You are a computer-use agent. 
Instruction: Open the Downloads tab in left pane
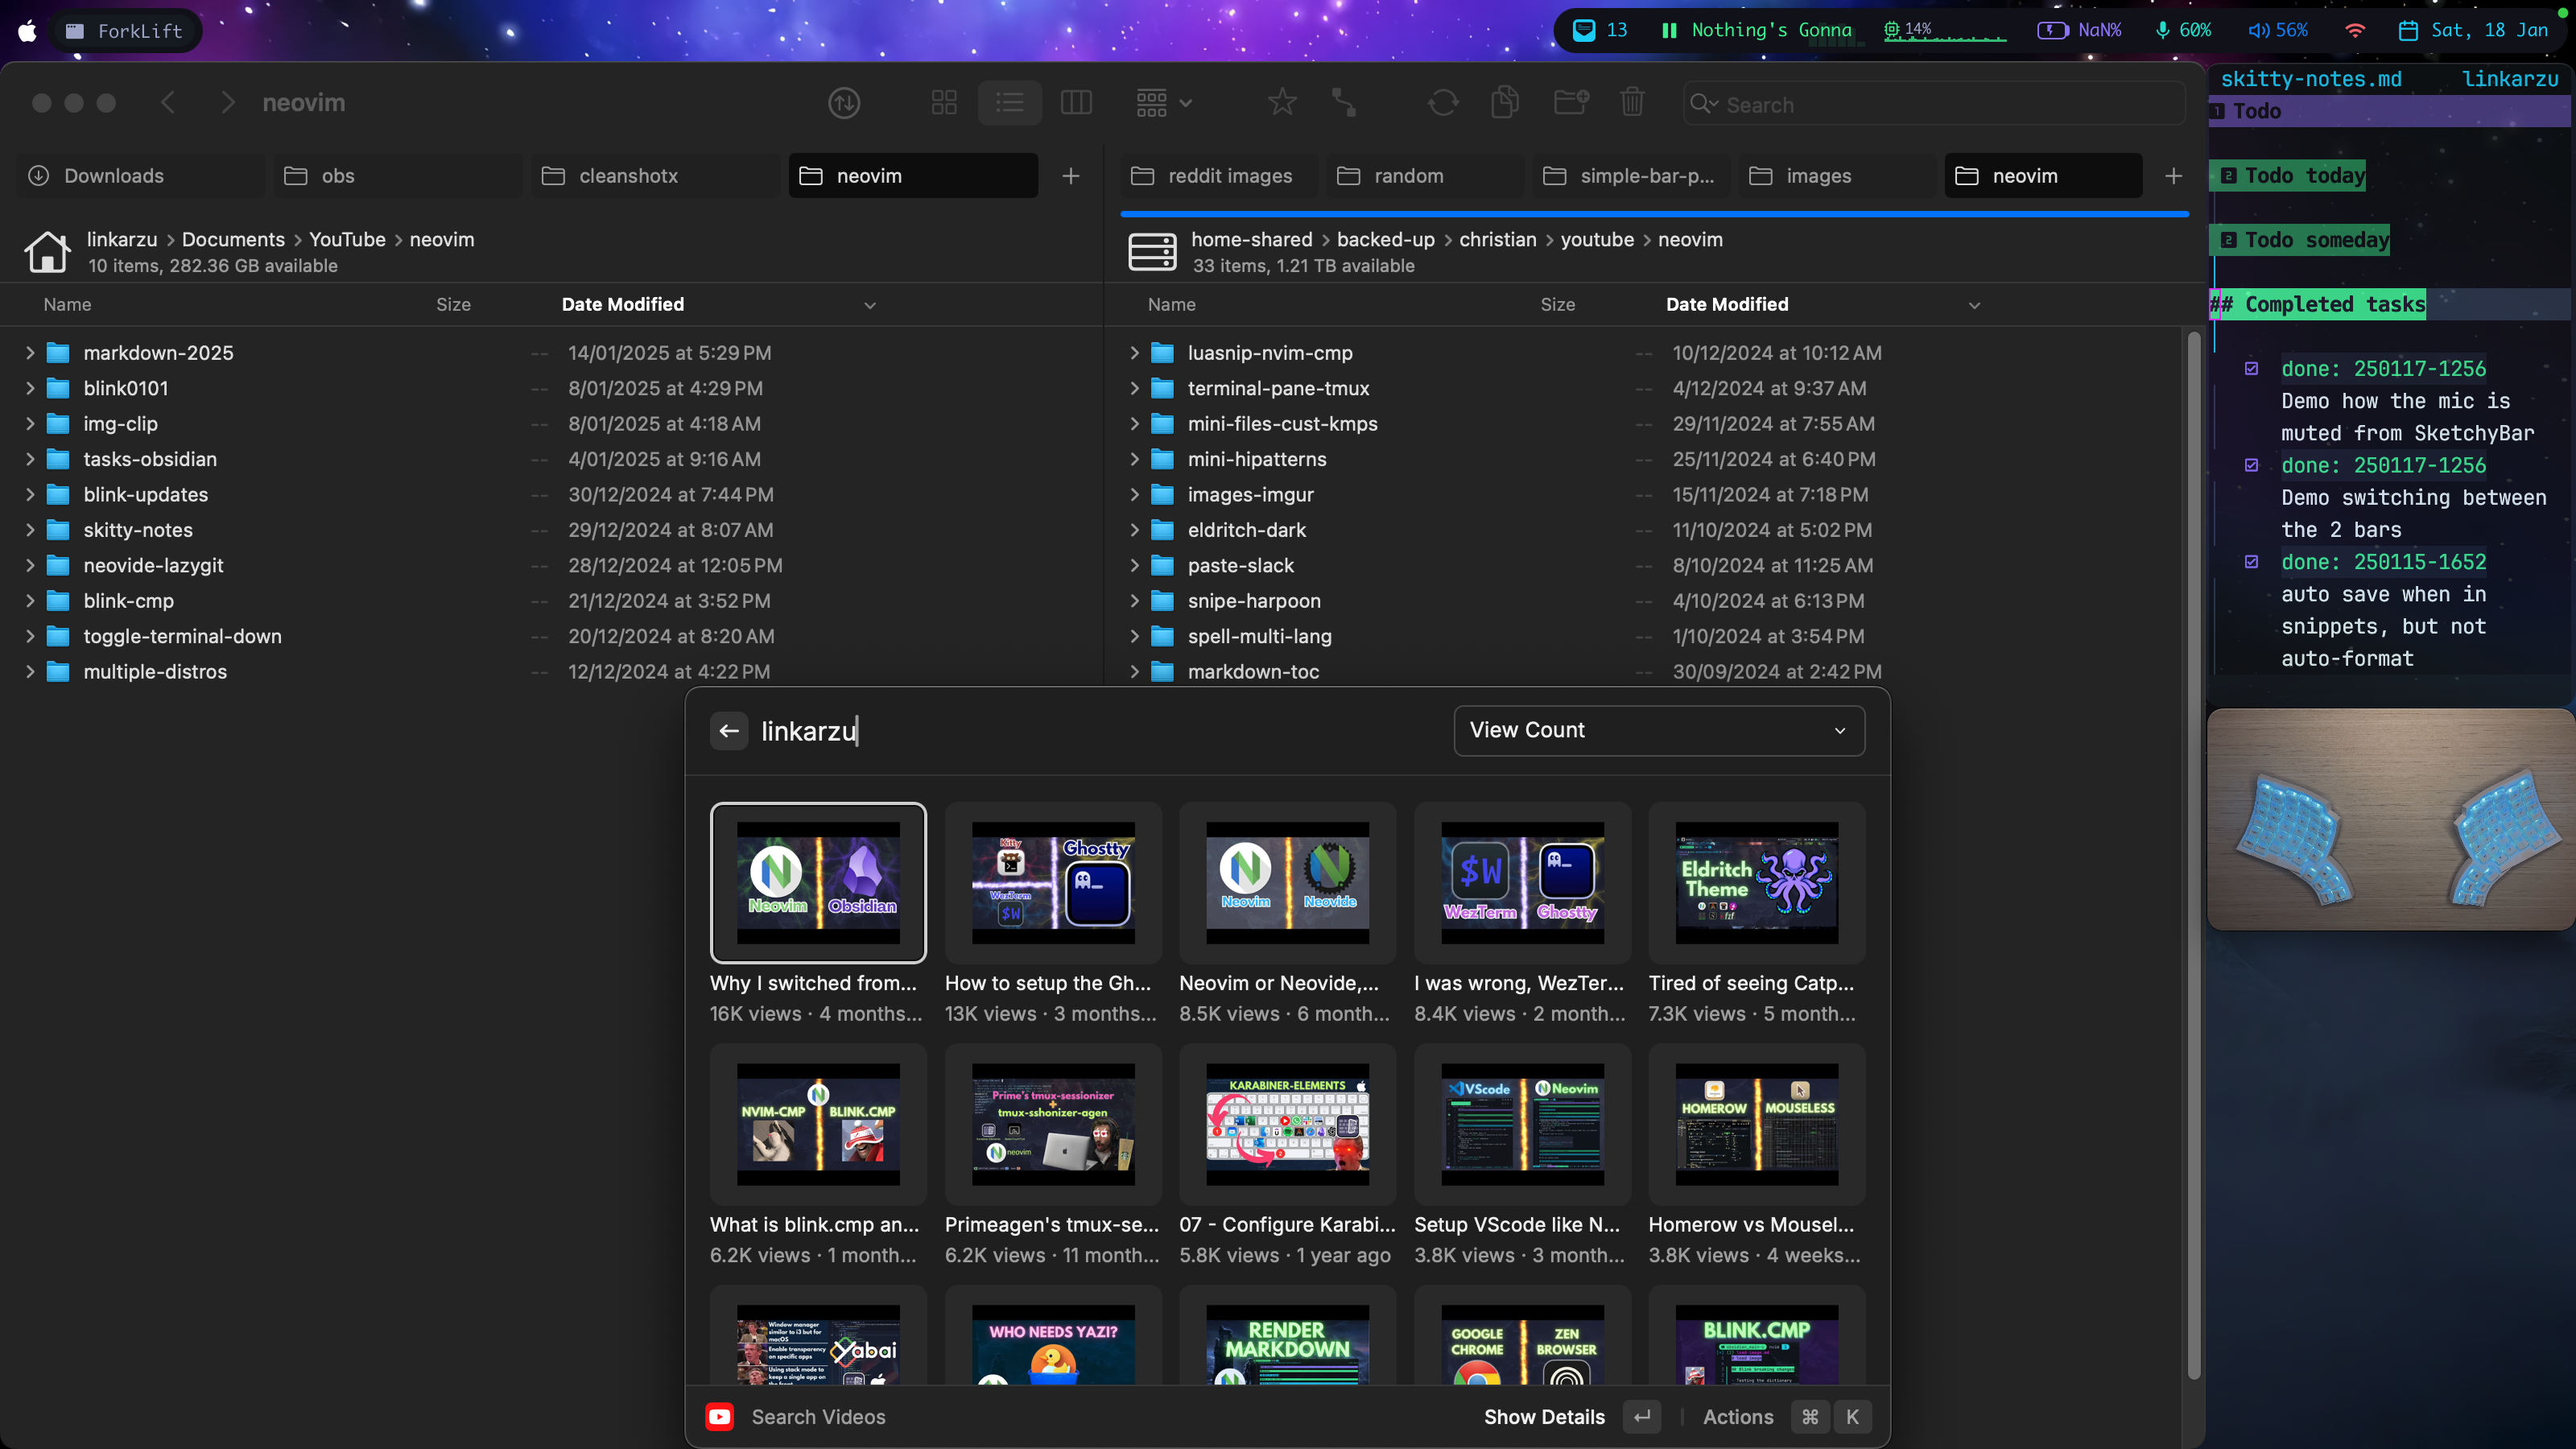(x=142, y=176)
